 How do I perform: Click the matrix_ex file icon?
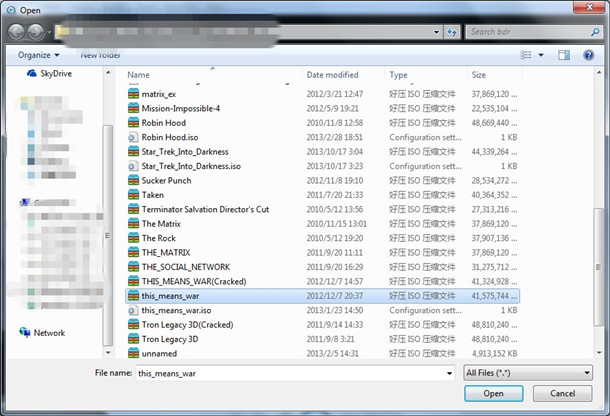pyautogui.click(x=133, y=94)
